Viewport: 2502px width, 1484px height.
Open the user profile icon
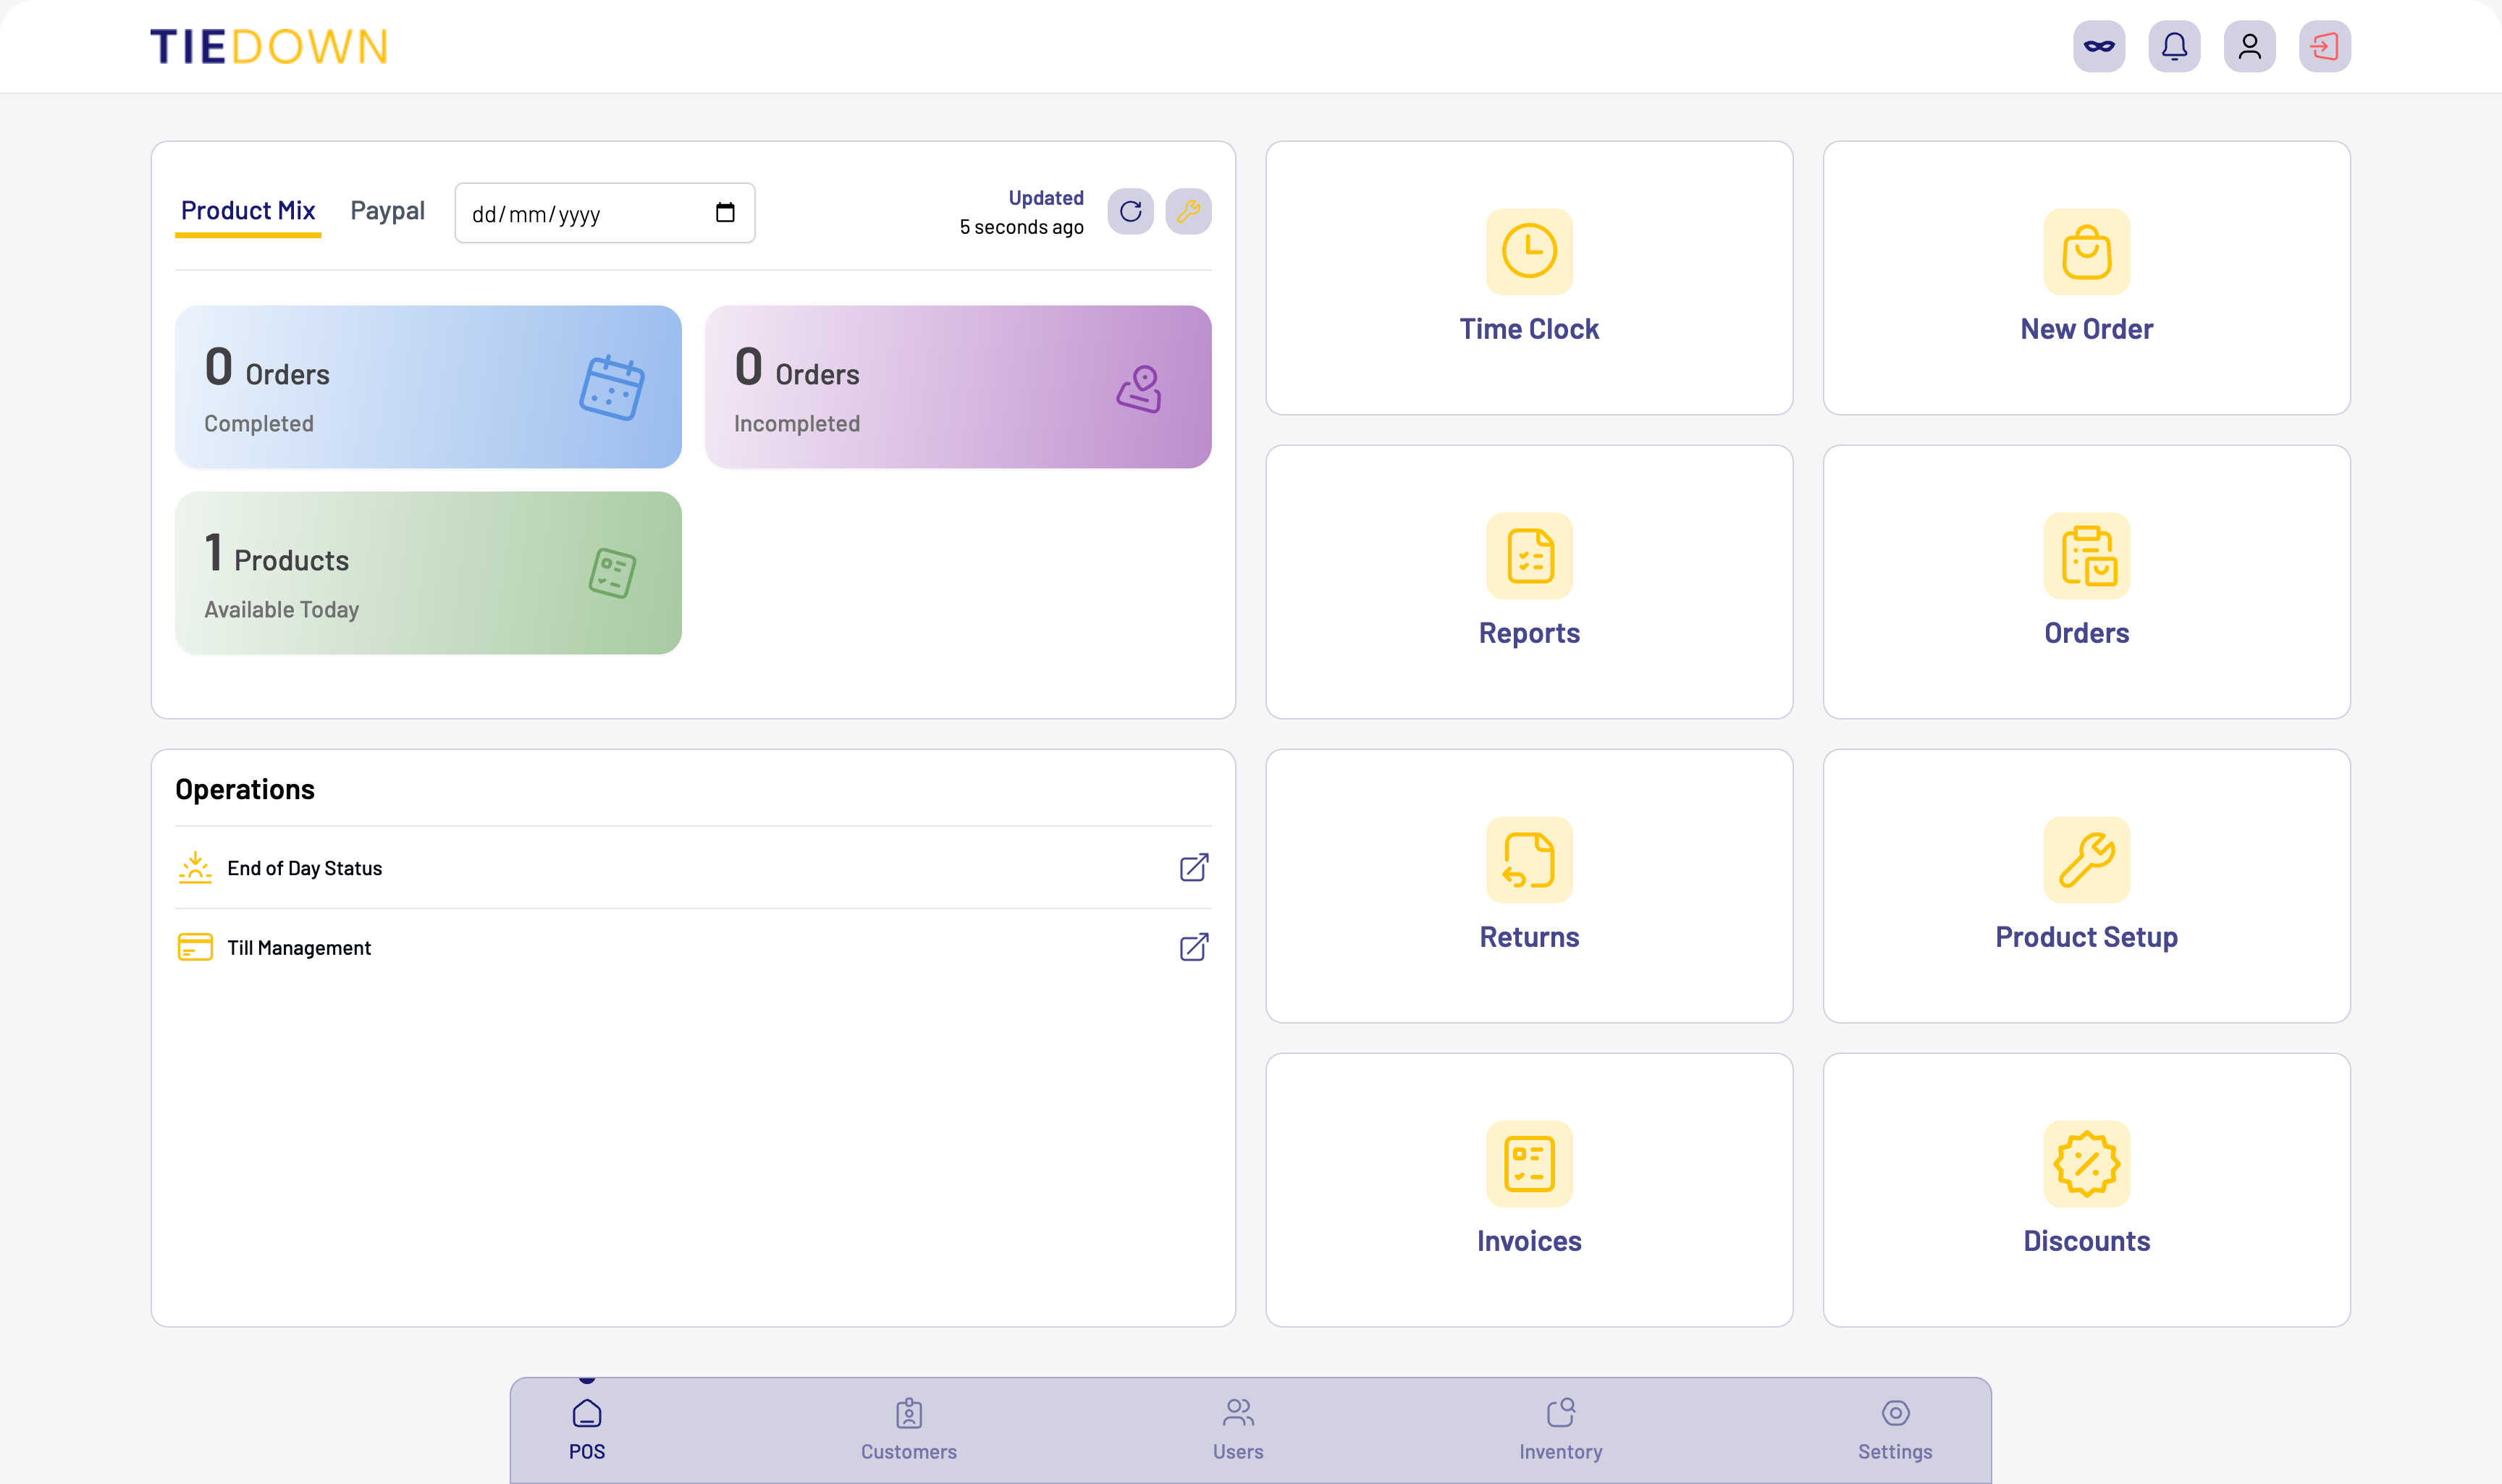pos(2249,46)
